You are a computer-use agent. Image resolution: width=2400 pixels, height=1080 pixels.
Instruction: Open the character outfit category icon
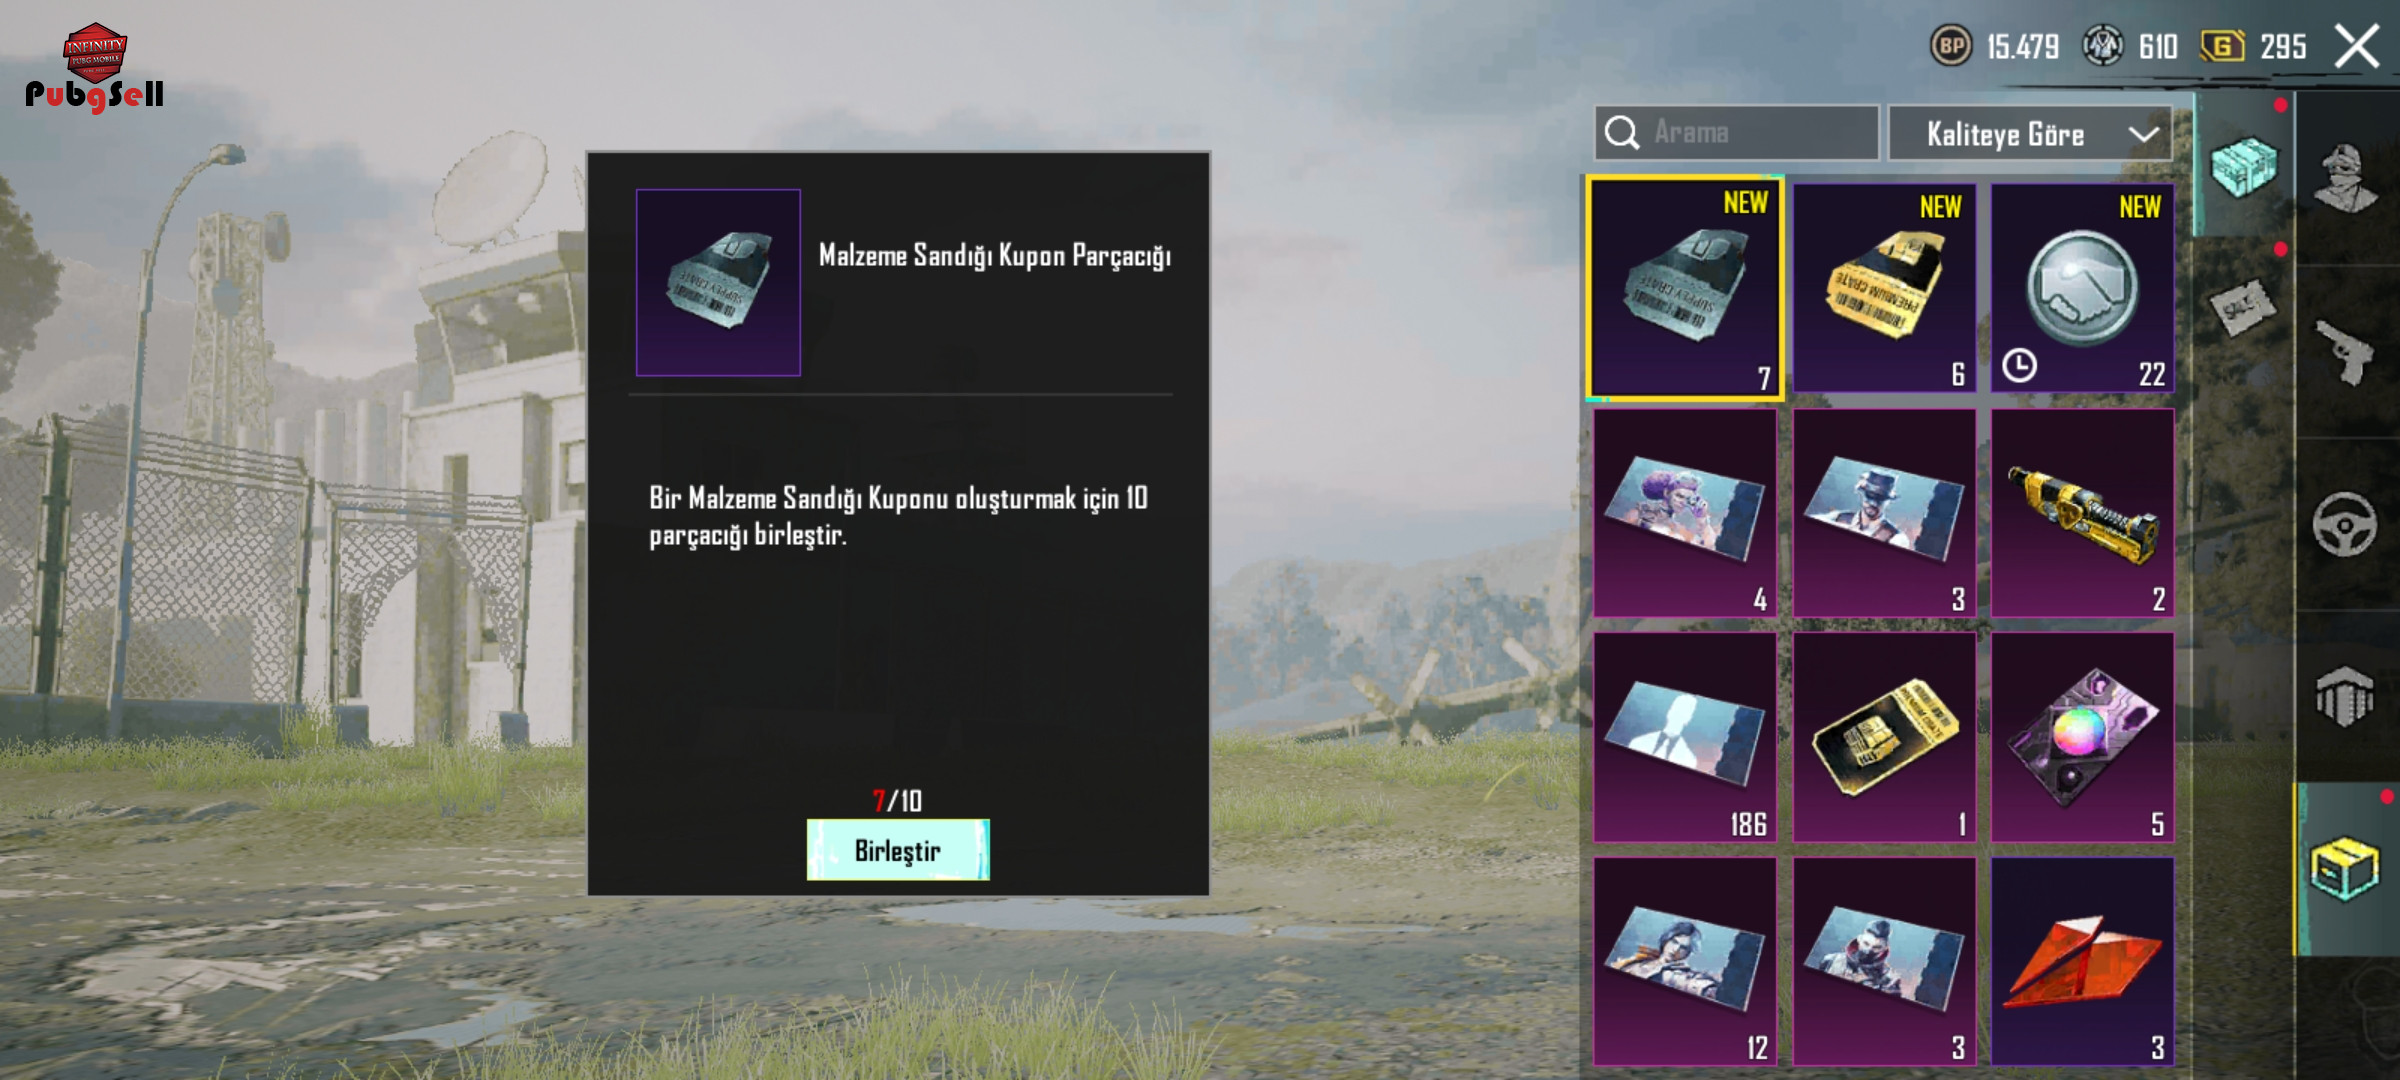click(x=2346, y=179)
